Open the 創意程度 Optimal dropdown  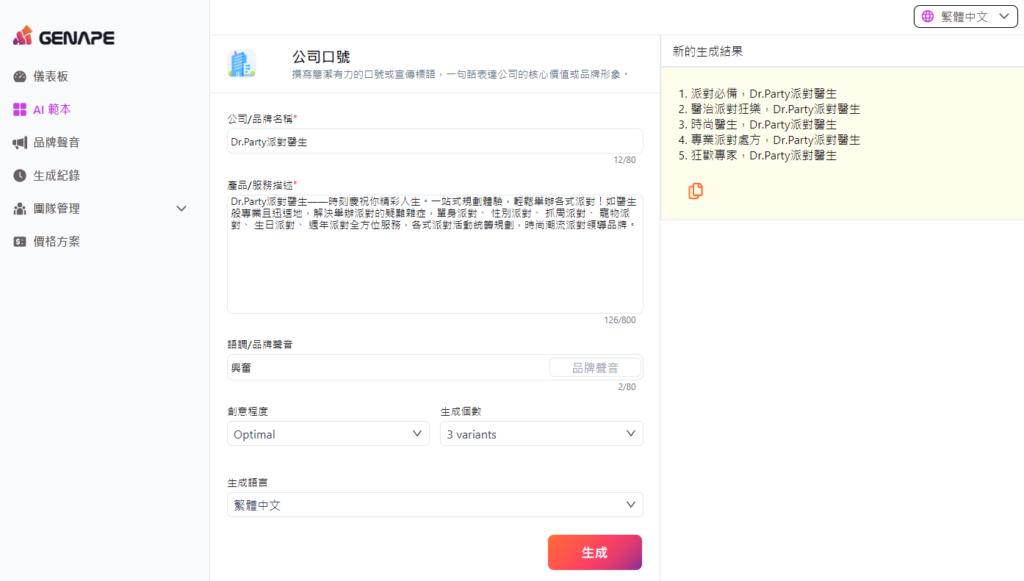click(328, 433)
